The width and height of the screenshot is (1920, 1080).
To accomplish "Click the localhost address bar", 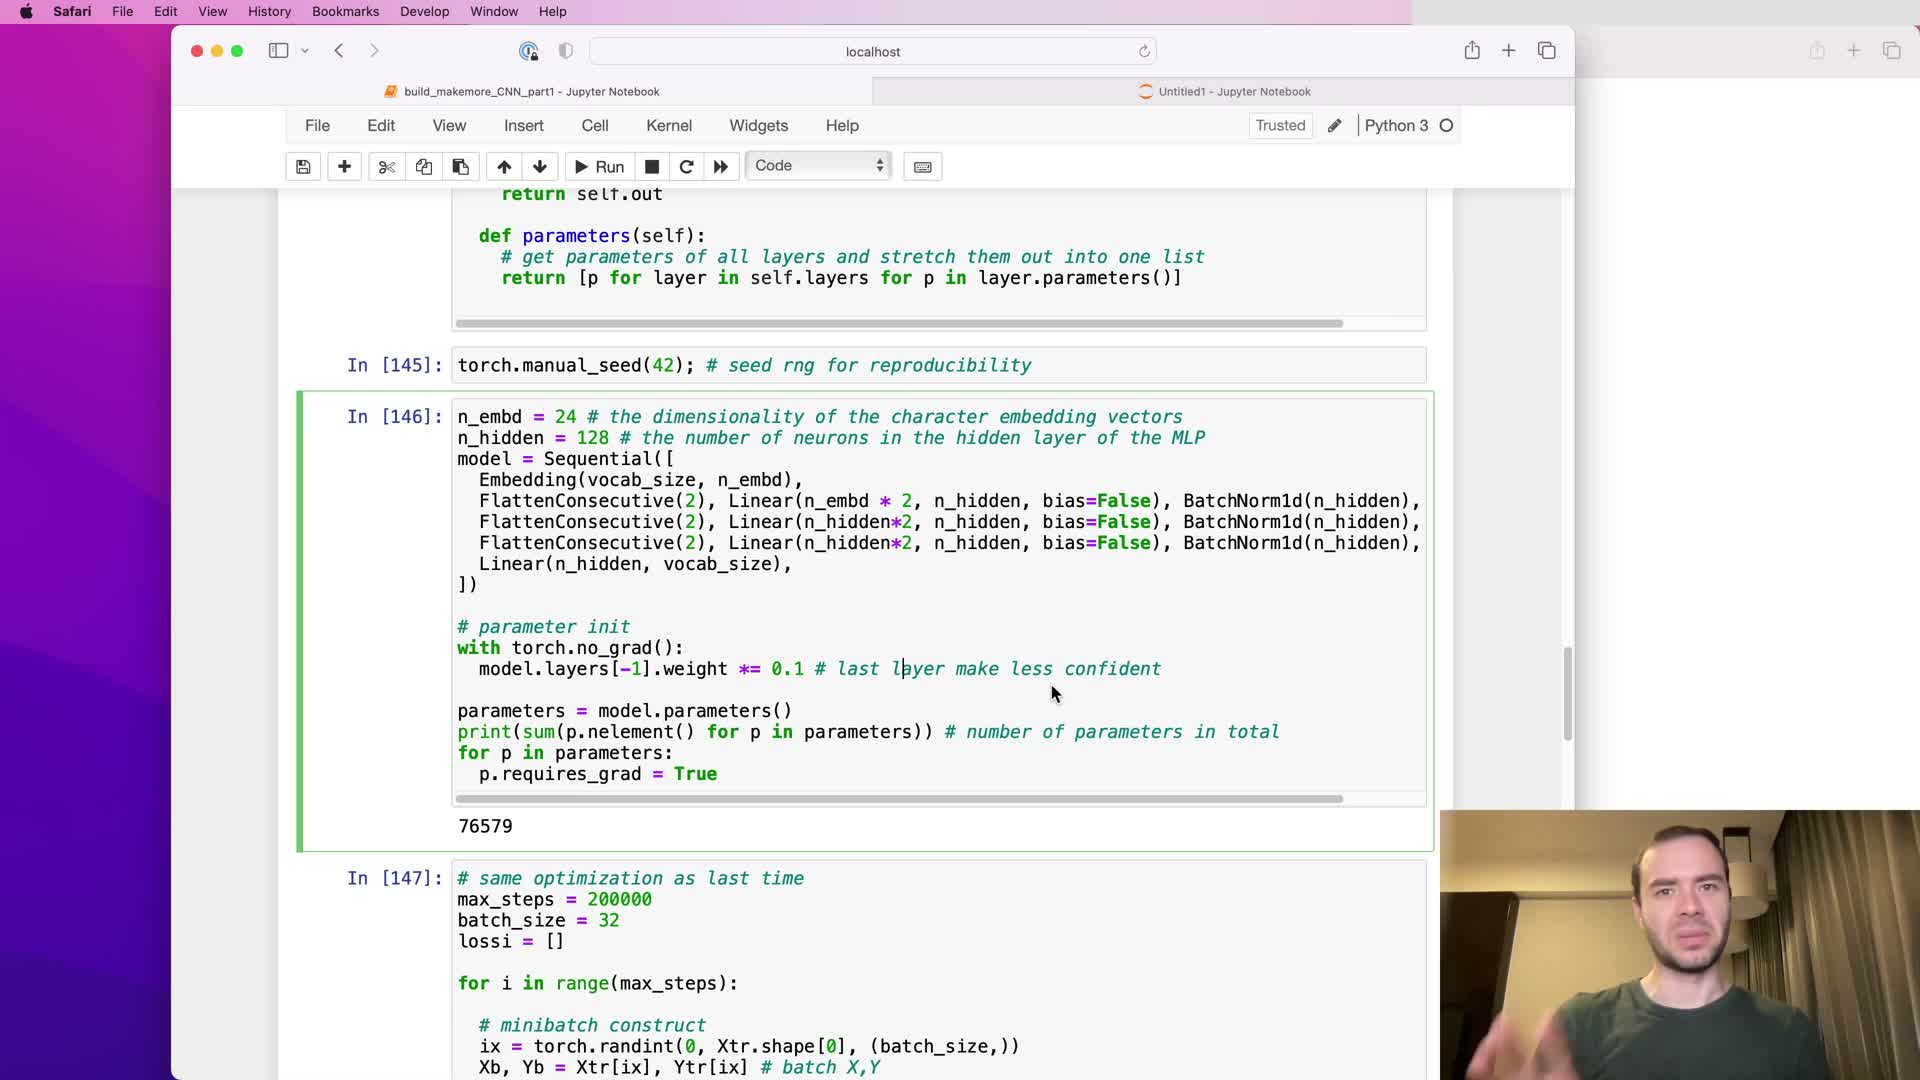I will tap(872, 51).
